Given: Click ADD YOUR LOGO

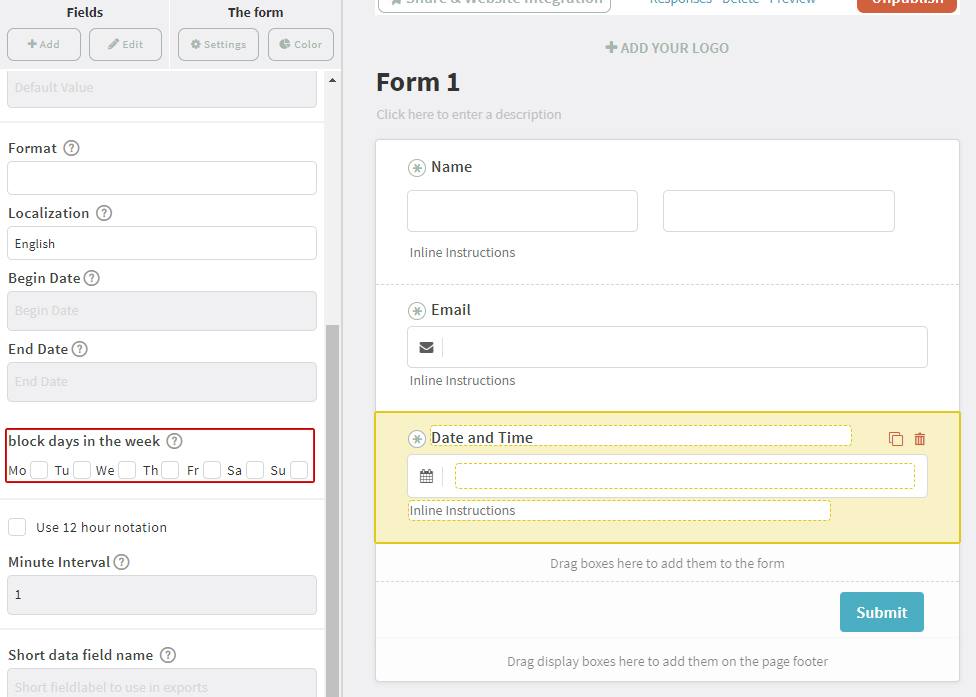Looking at the screenshot, I should (667, 48).
